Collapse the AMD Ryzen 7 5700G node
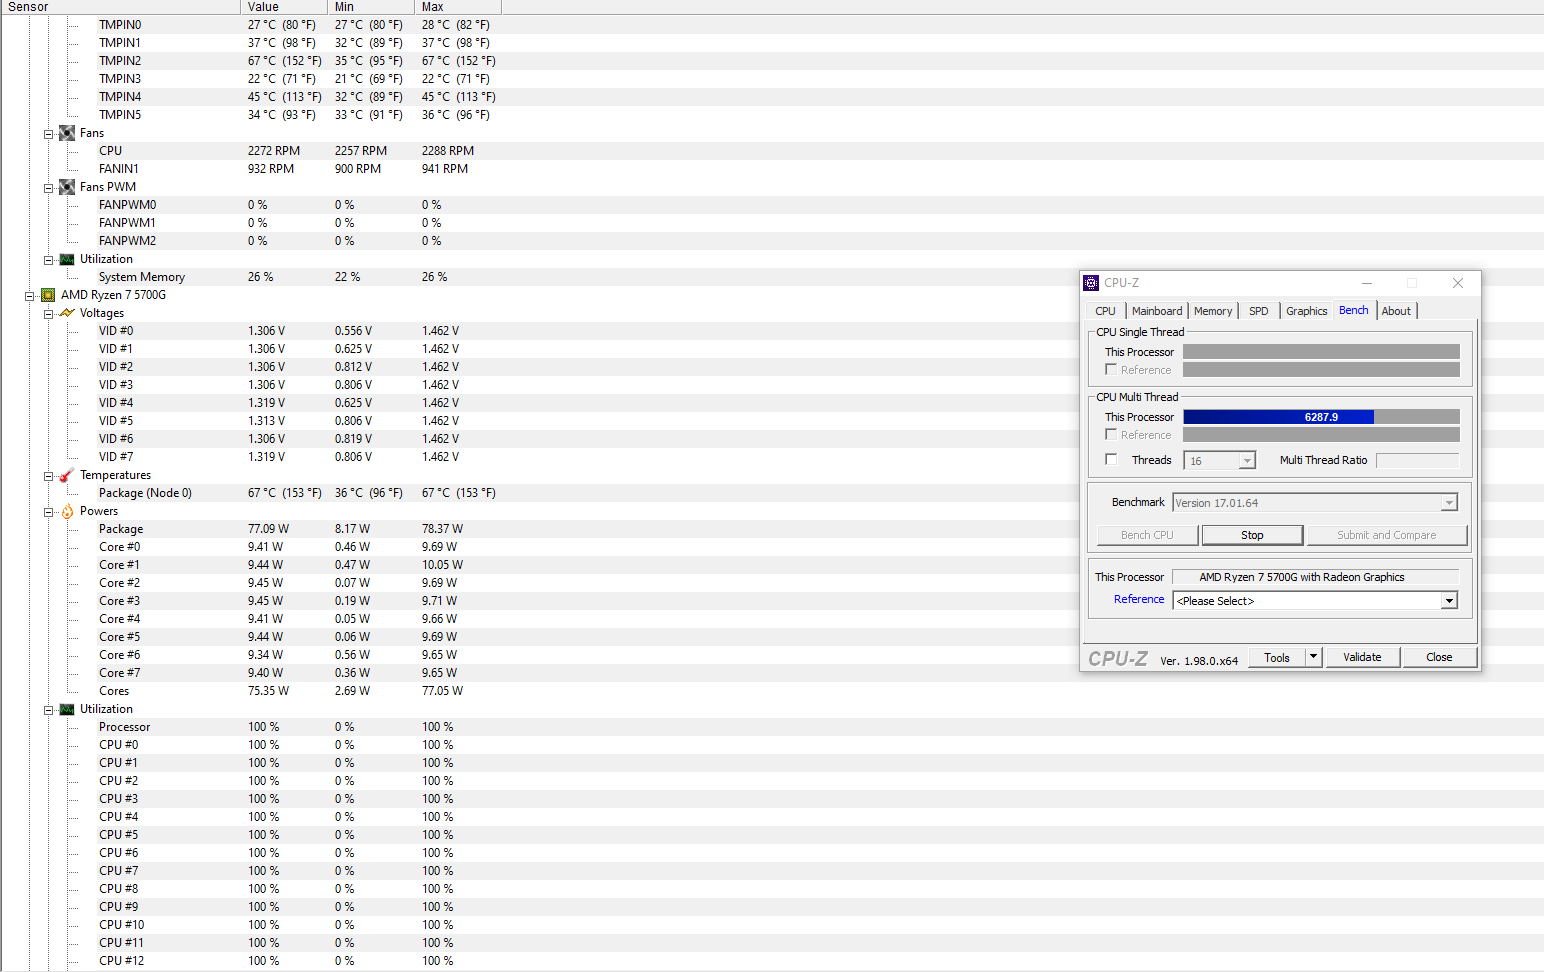This screenshot has height=972, width=1544. pos(29,296)
